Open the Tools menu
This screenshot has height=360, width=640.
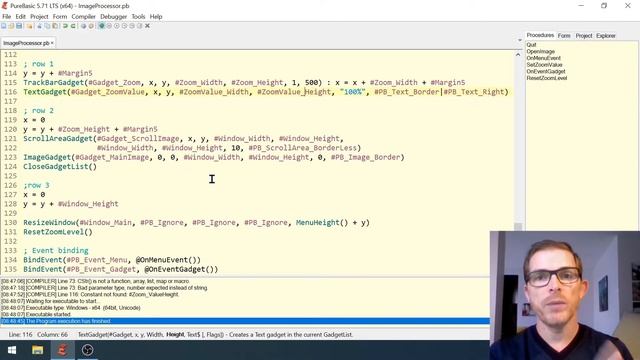(x=138, y=17)
